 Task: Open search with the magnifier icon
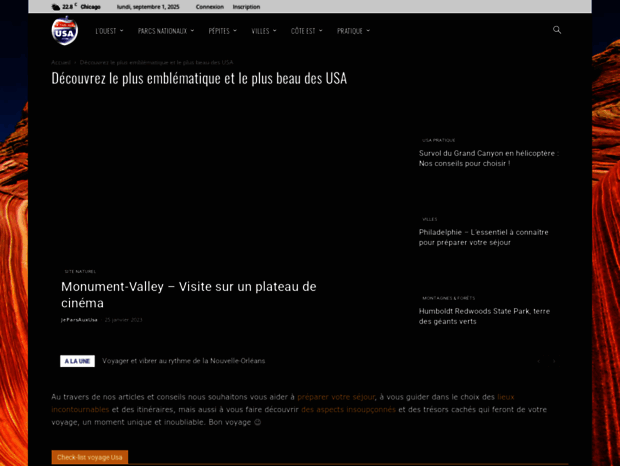557,30
